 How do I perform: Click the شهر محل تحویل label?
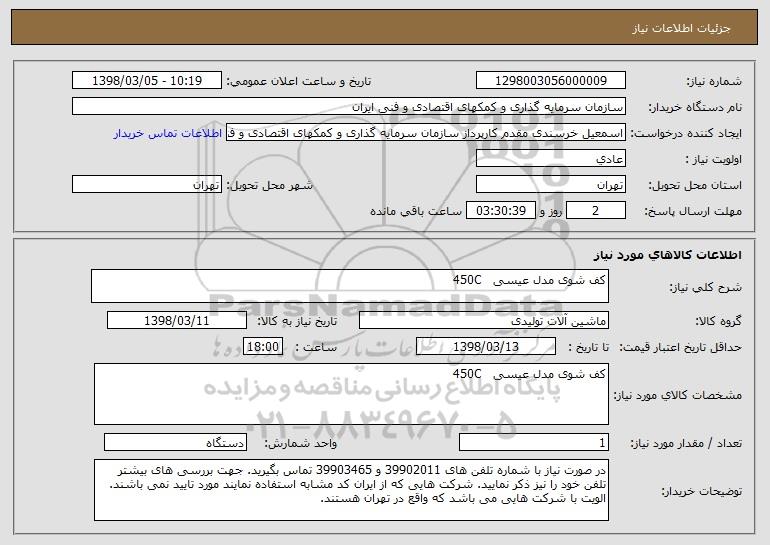coord(269,185)
